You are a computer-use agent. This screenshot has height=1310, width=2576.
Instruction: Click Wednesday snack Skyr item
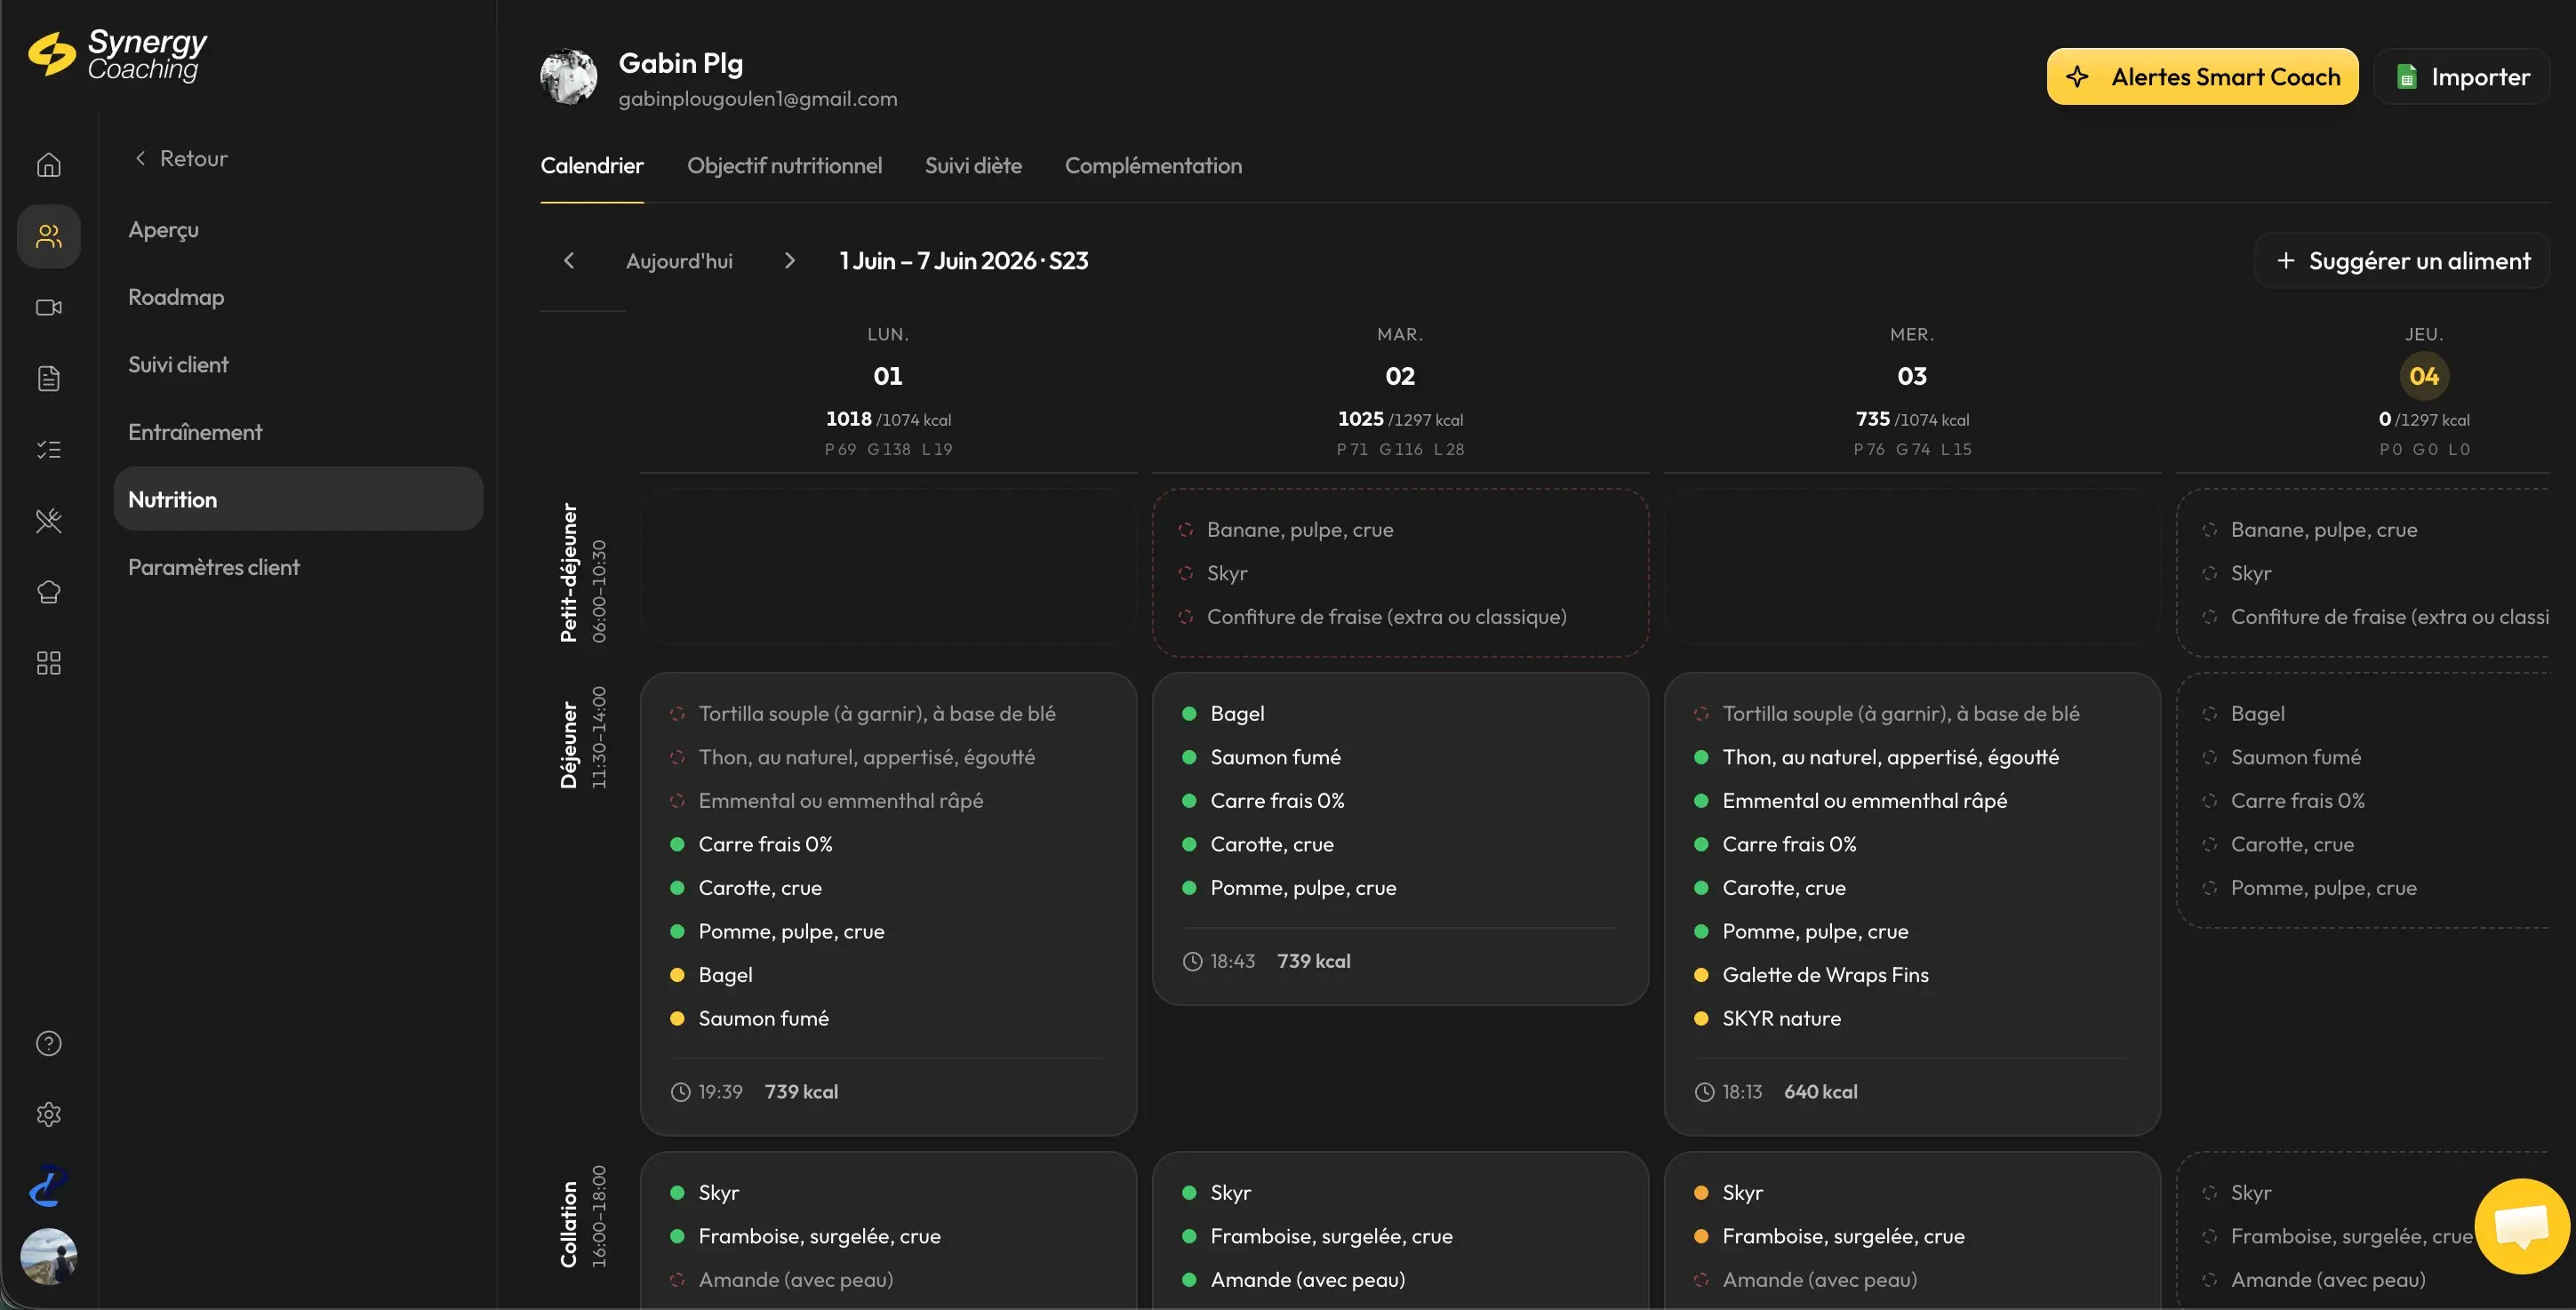pyautogui.click(x=1742, y=1193)
